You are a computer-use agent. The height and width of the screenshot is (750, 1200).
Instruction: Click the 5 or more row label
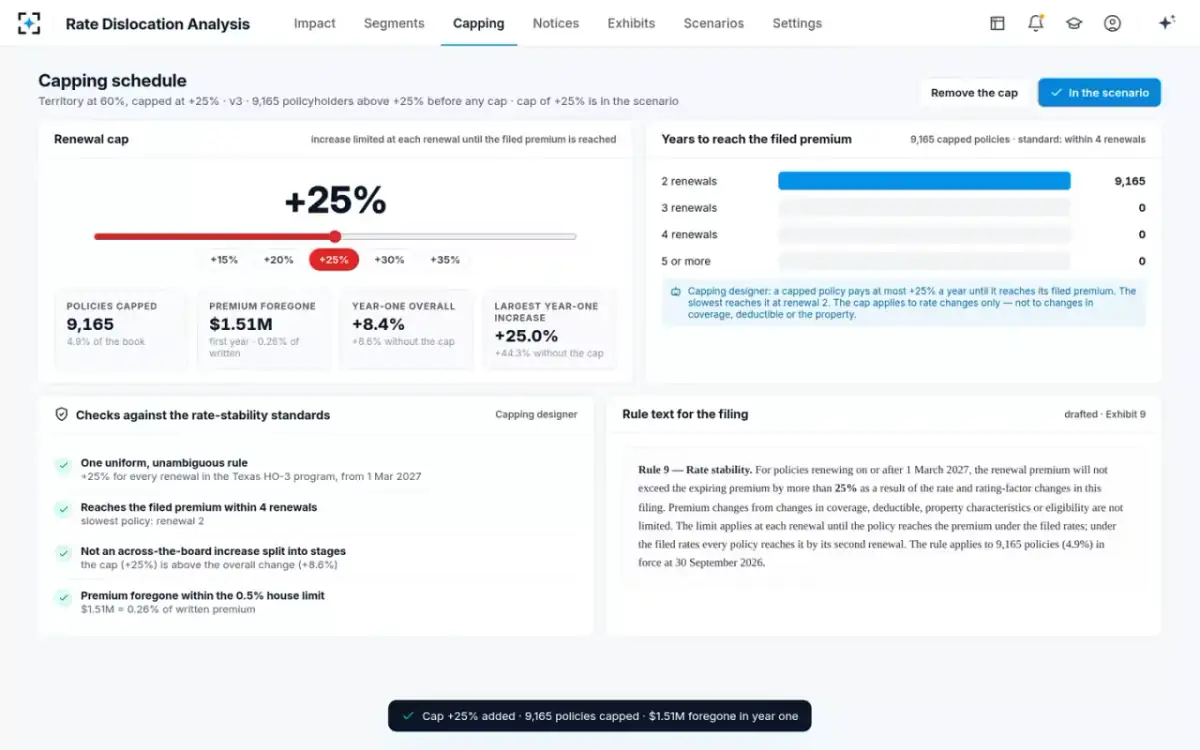(686, 261)
